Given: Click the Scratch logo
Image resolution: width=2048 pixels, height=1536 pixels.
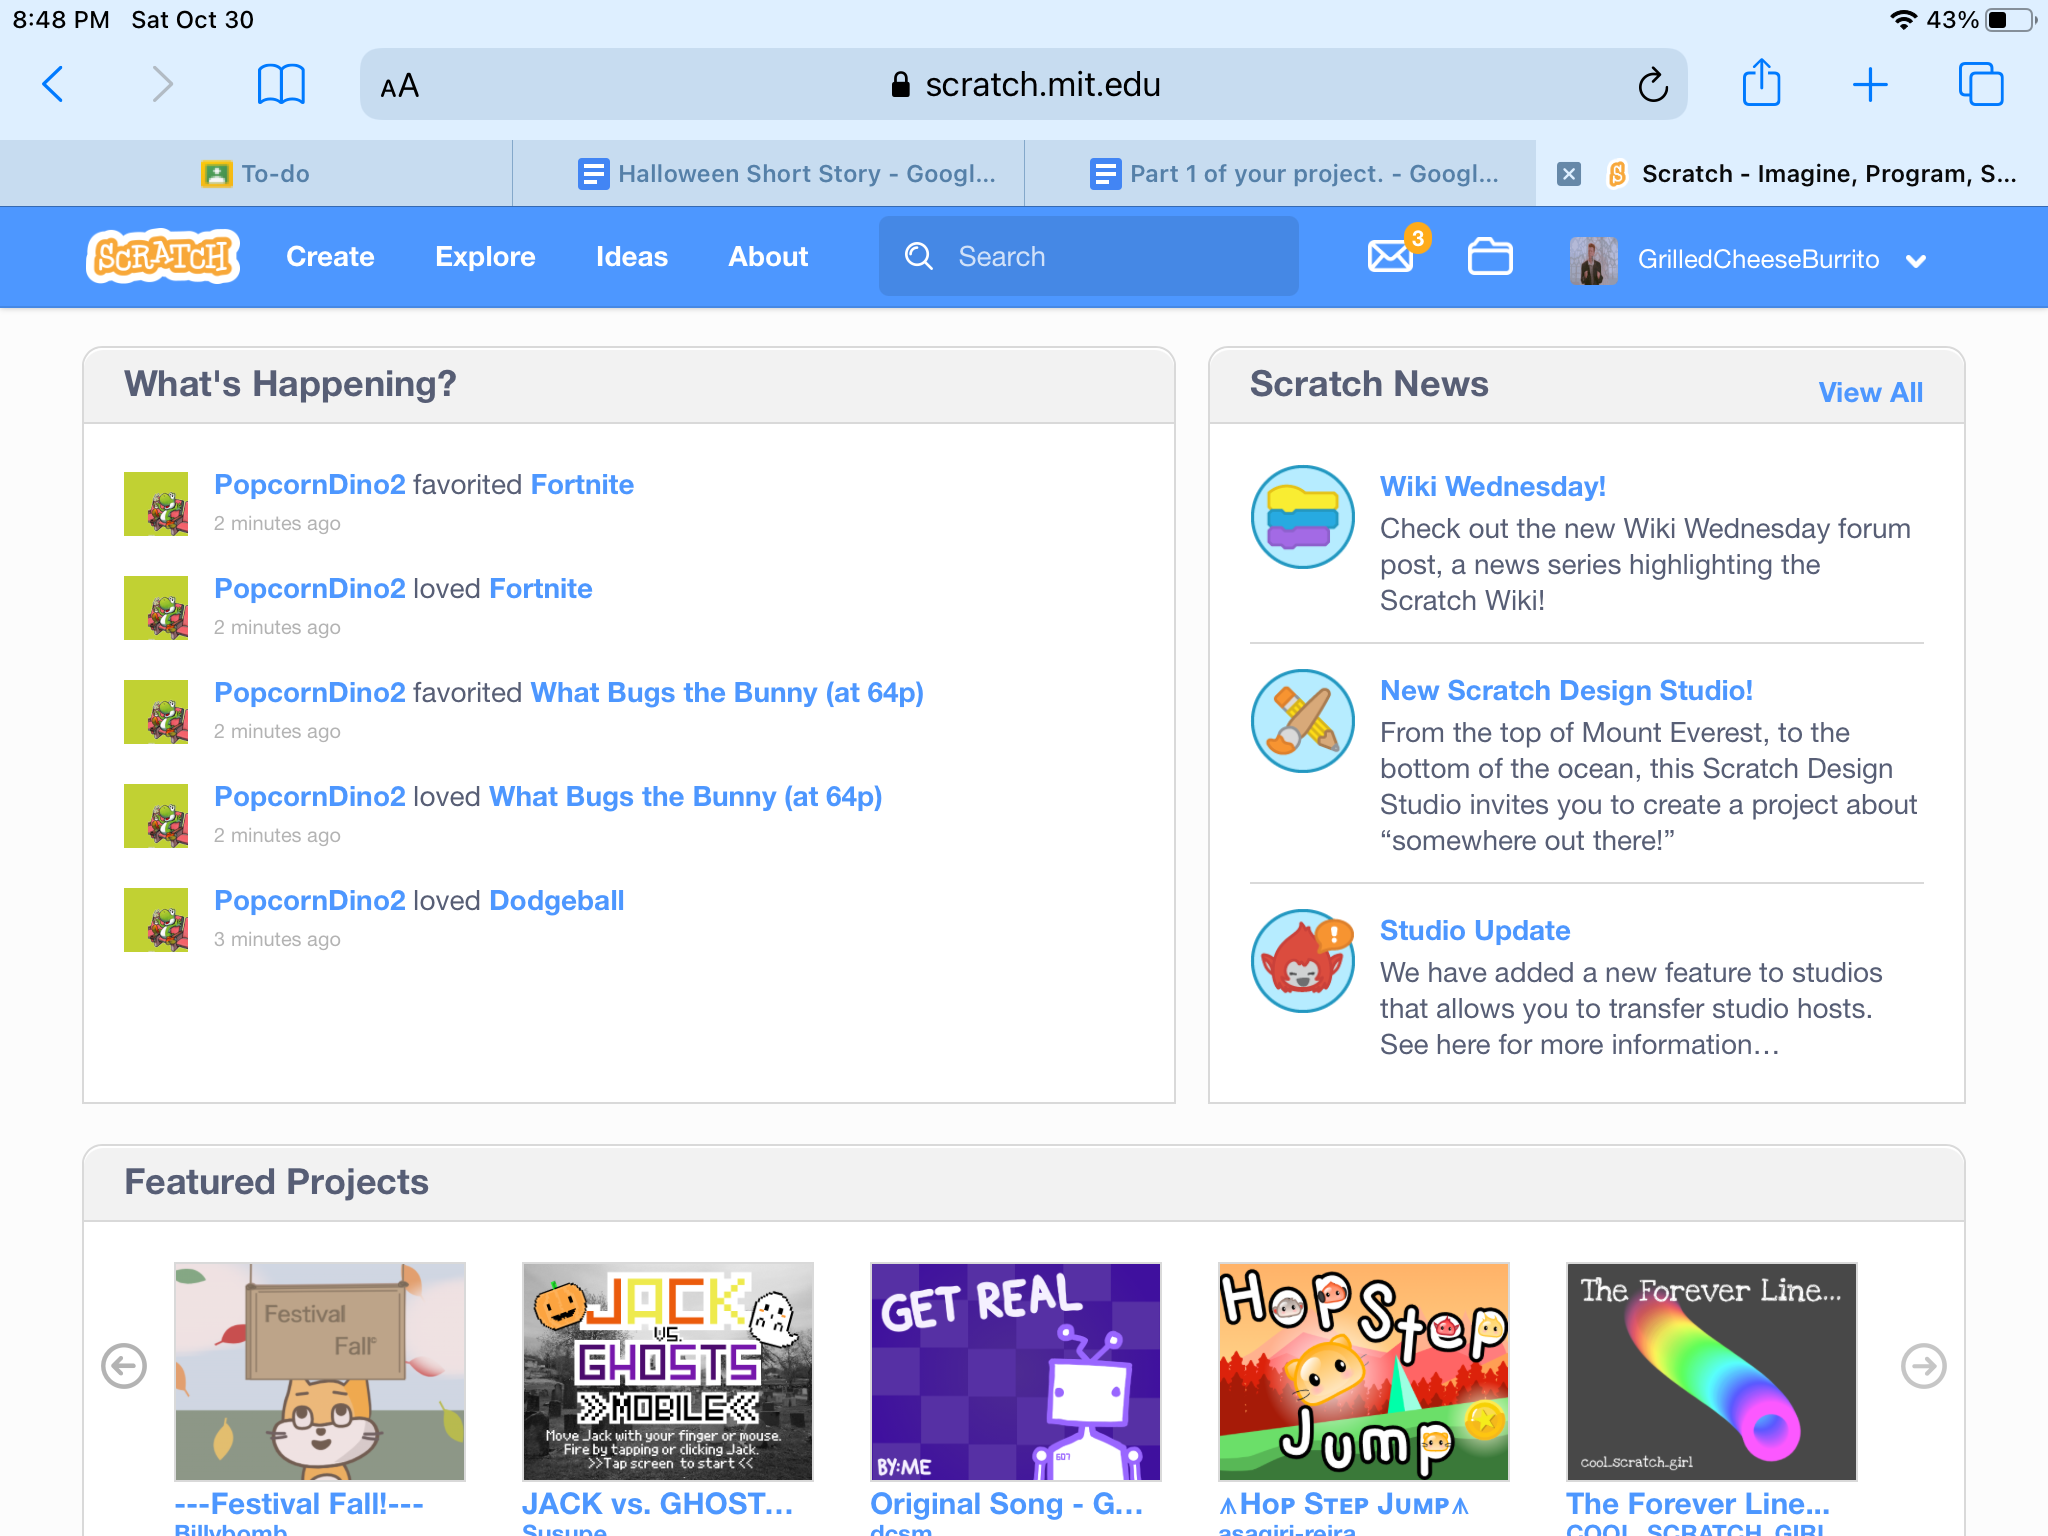Looking at the screenshot, I should click(x=162, y=257).
